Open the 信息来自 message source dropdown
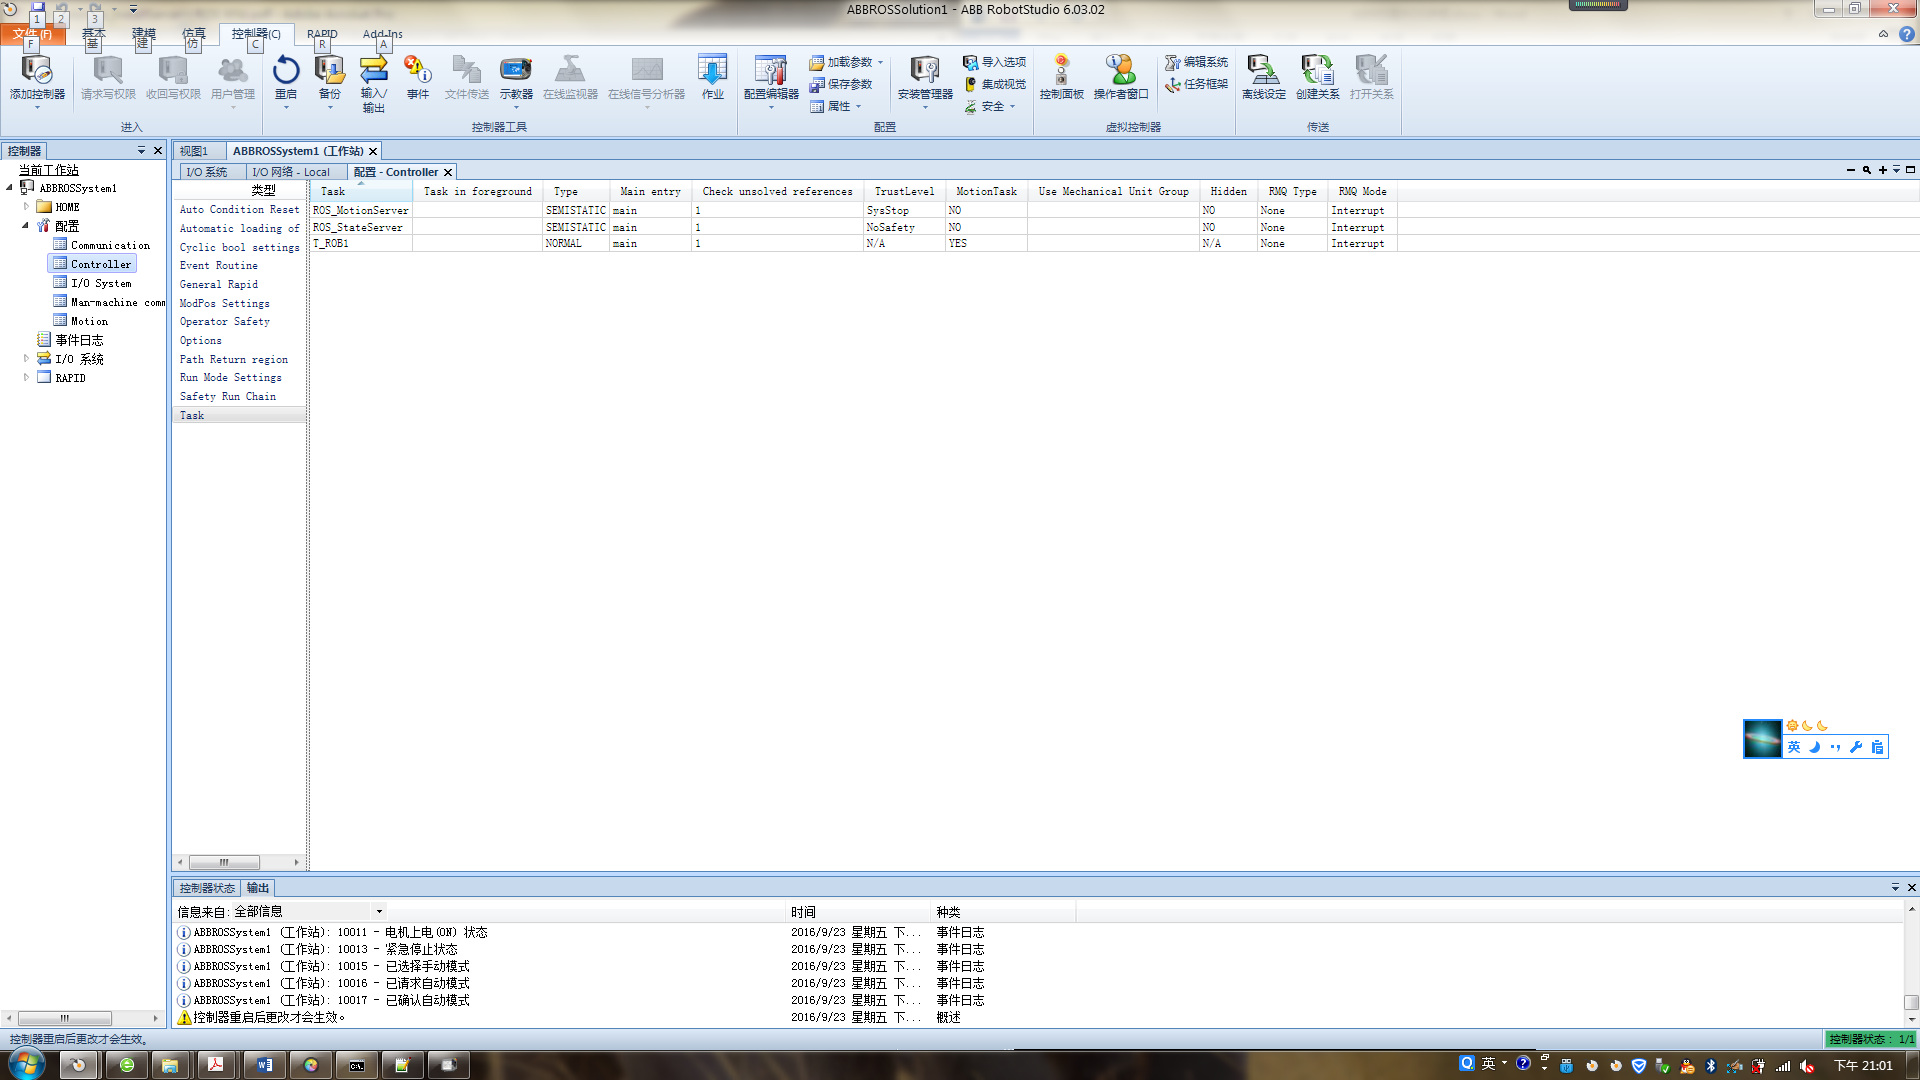Image resolution: width=1920 pixels, height=1080 pixels. click(379, 911)
